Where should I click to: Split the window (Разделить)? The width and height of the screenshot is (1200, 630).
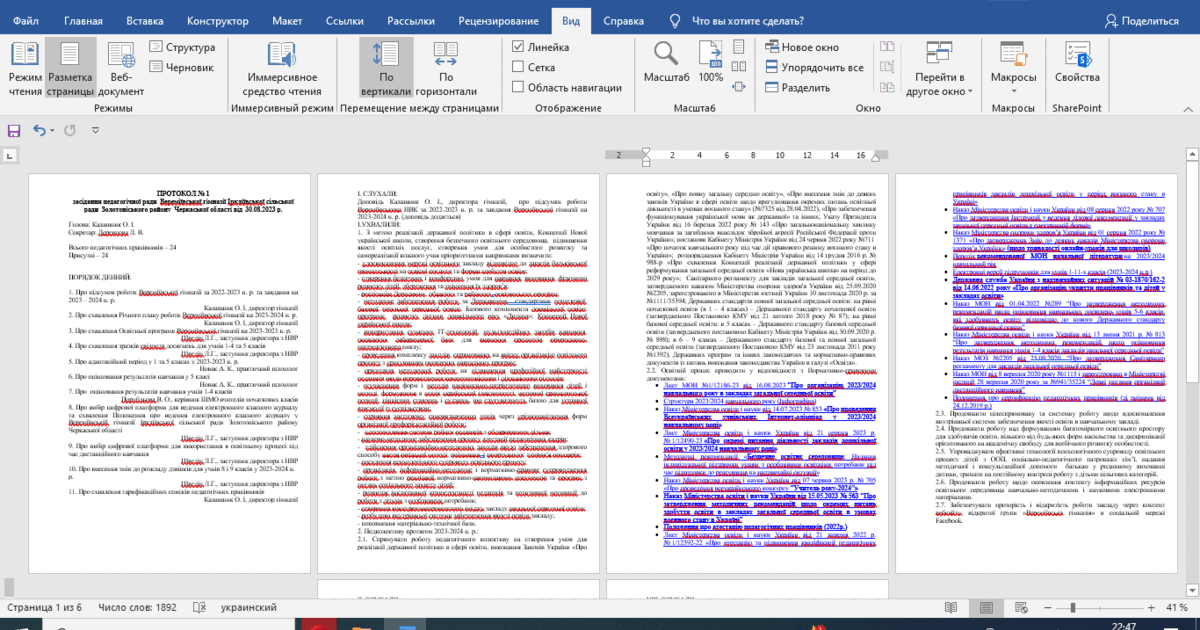pos(799,87)
